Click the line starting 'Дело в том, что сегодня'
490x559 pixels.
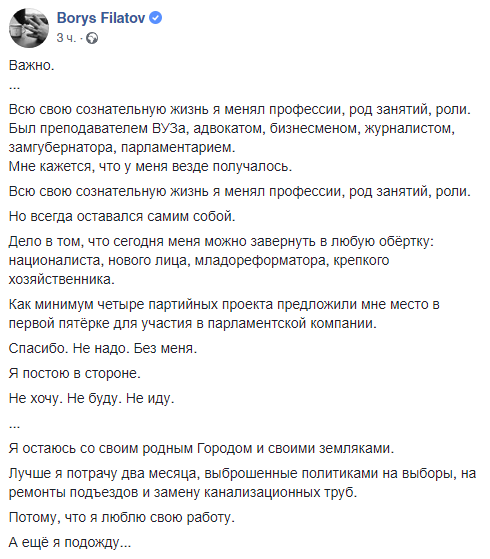click(x=221, y=241)
